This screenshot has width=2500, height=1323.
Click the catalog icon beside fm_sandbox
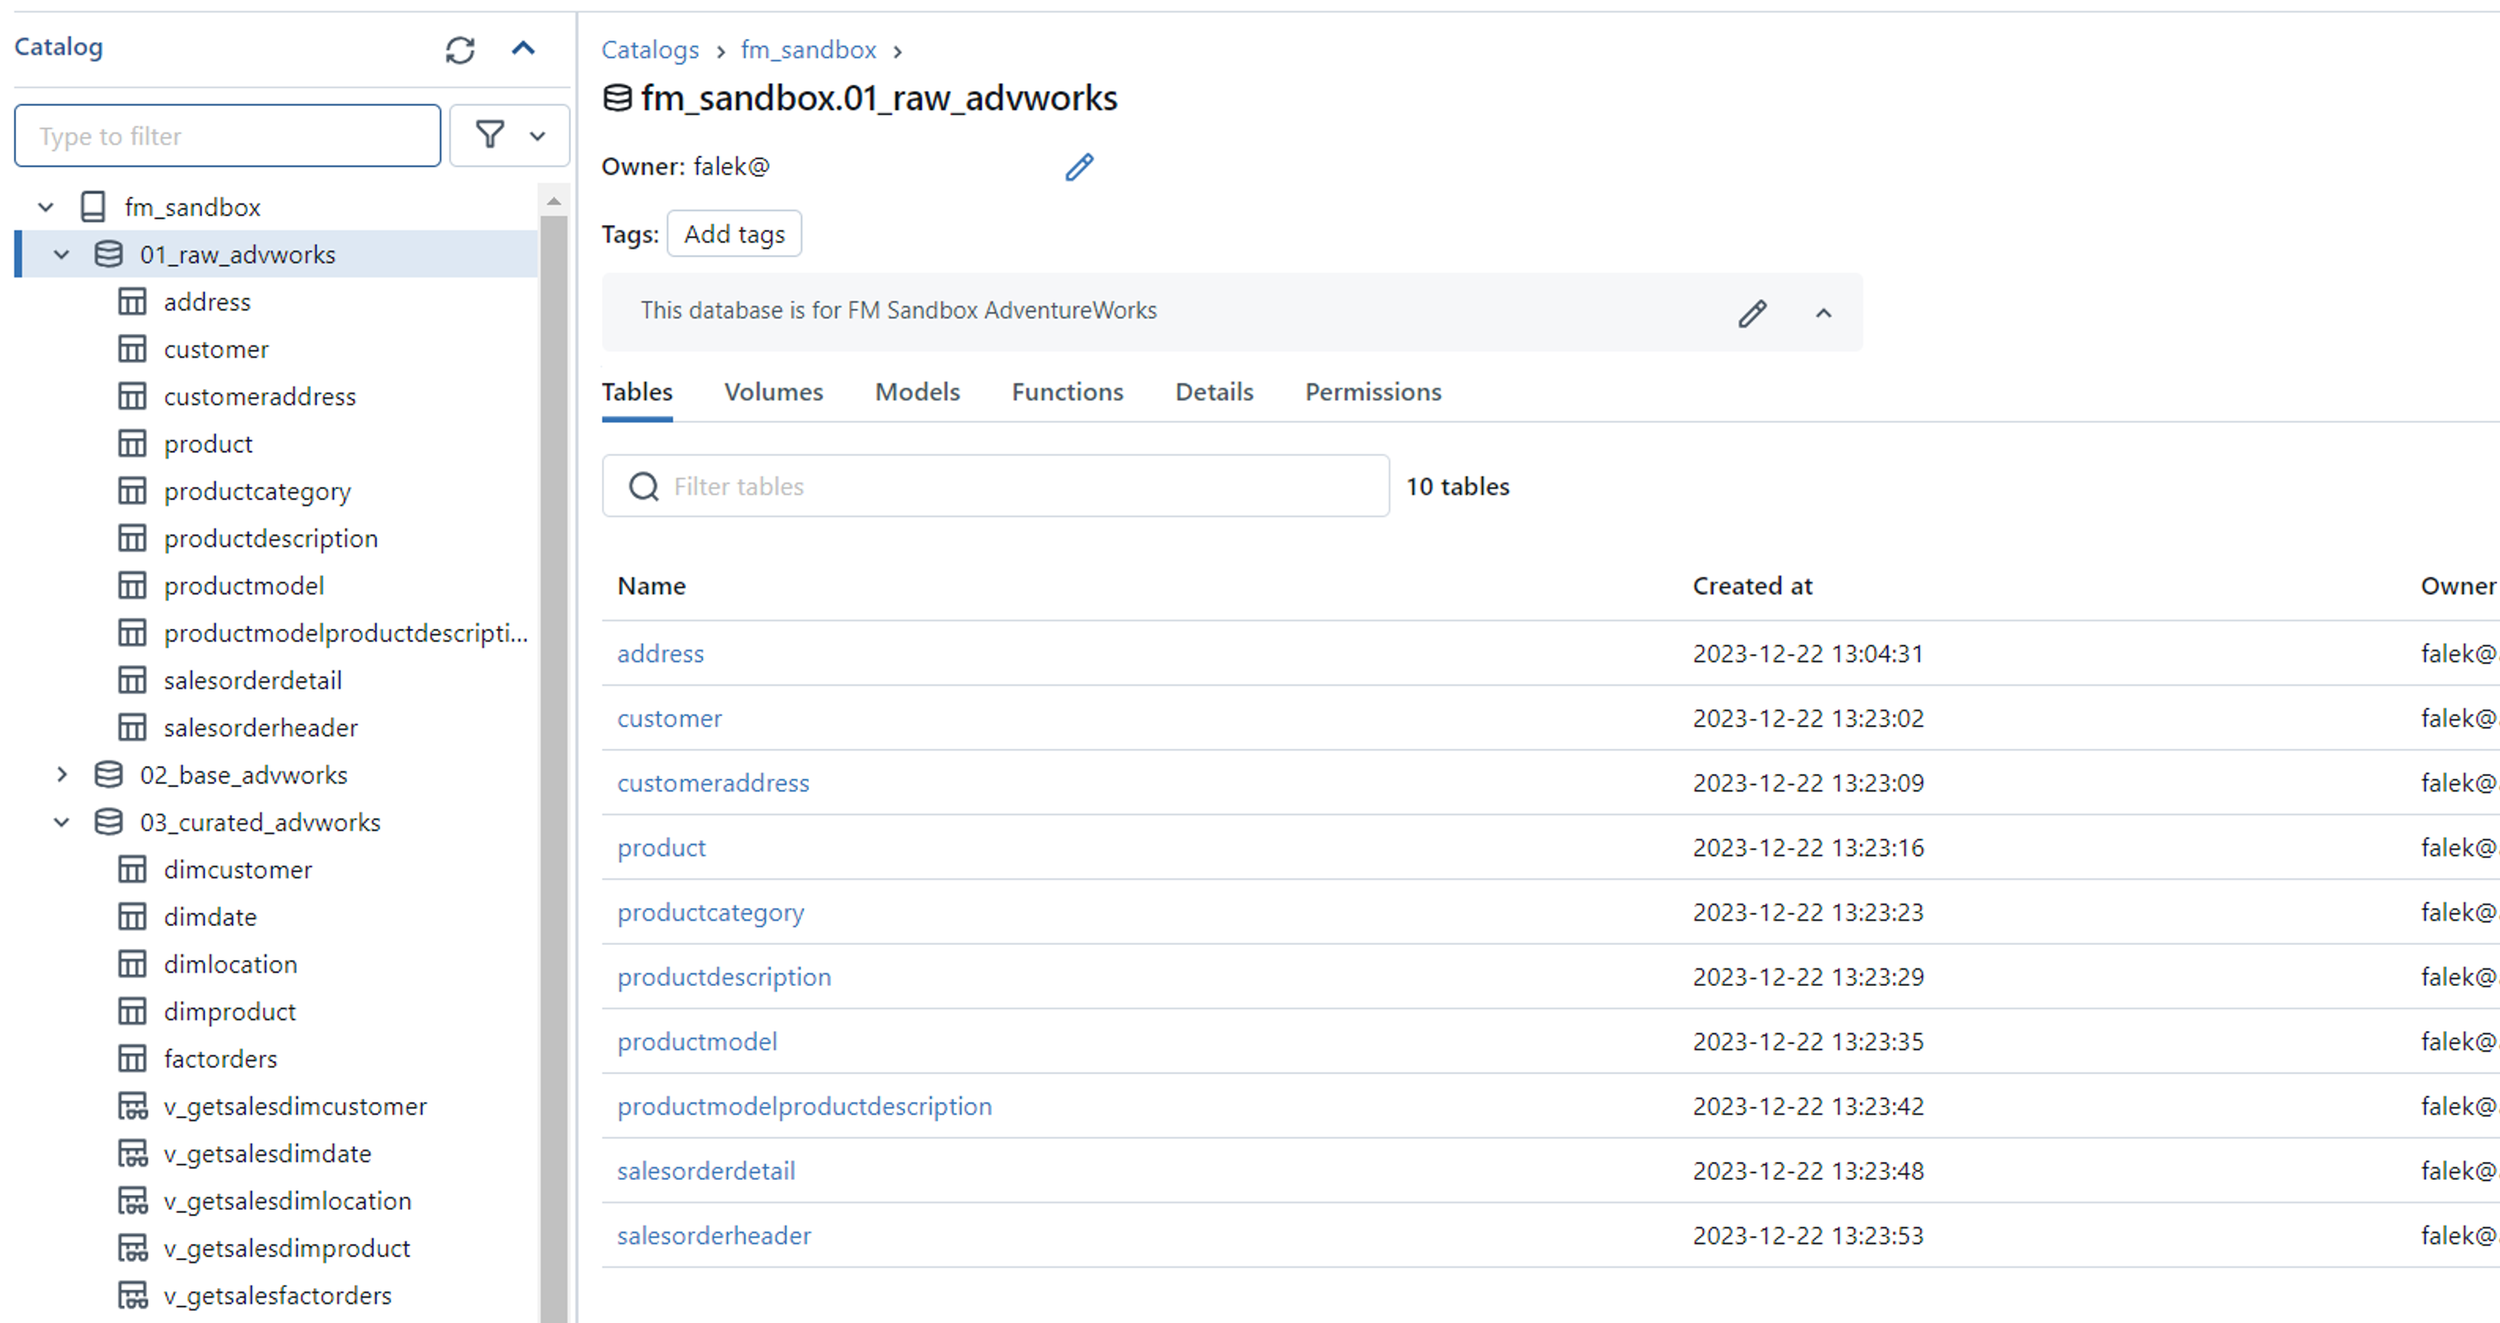coord(93,207)
